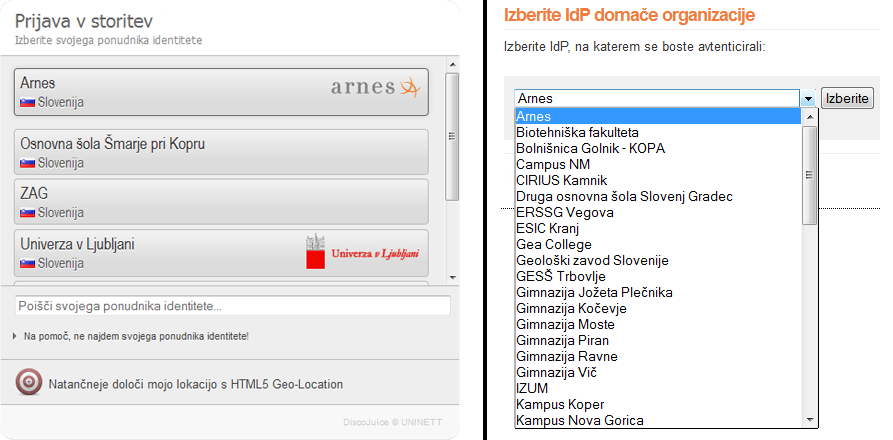
Task: Click flag under Univerza v Ljubljani
Action: coord(27,264)
